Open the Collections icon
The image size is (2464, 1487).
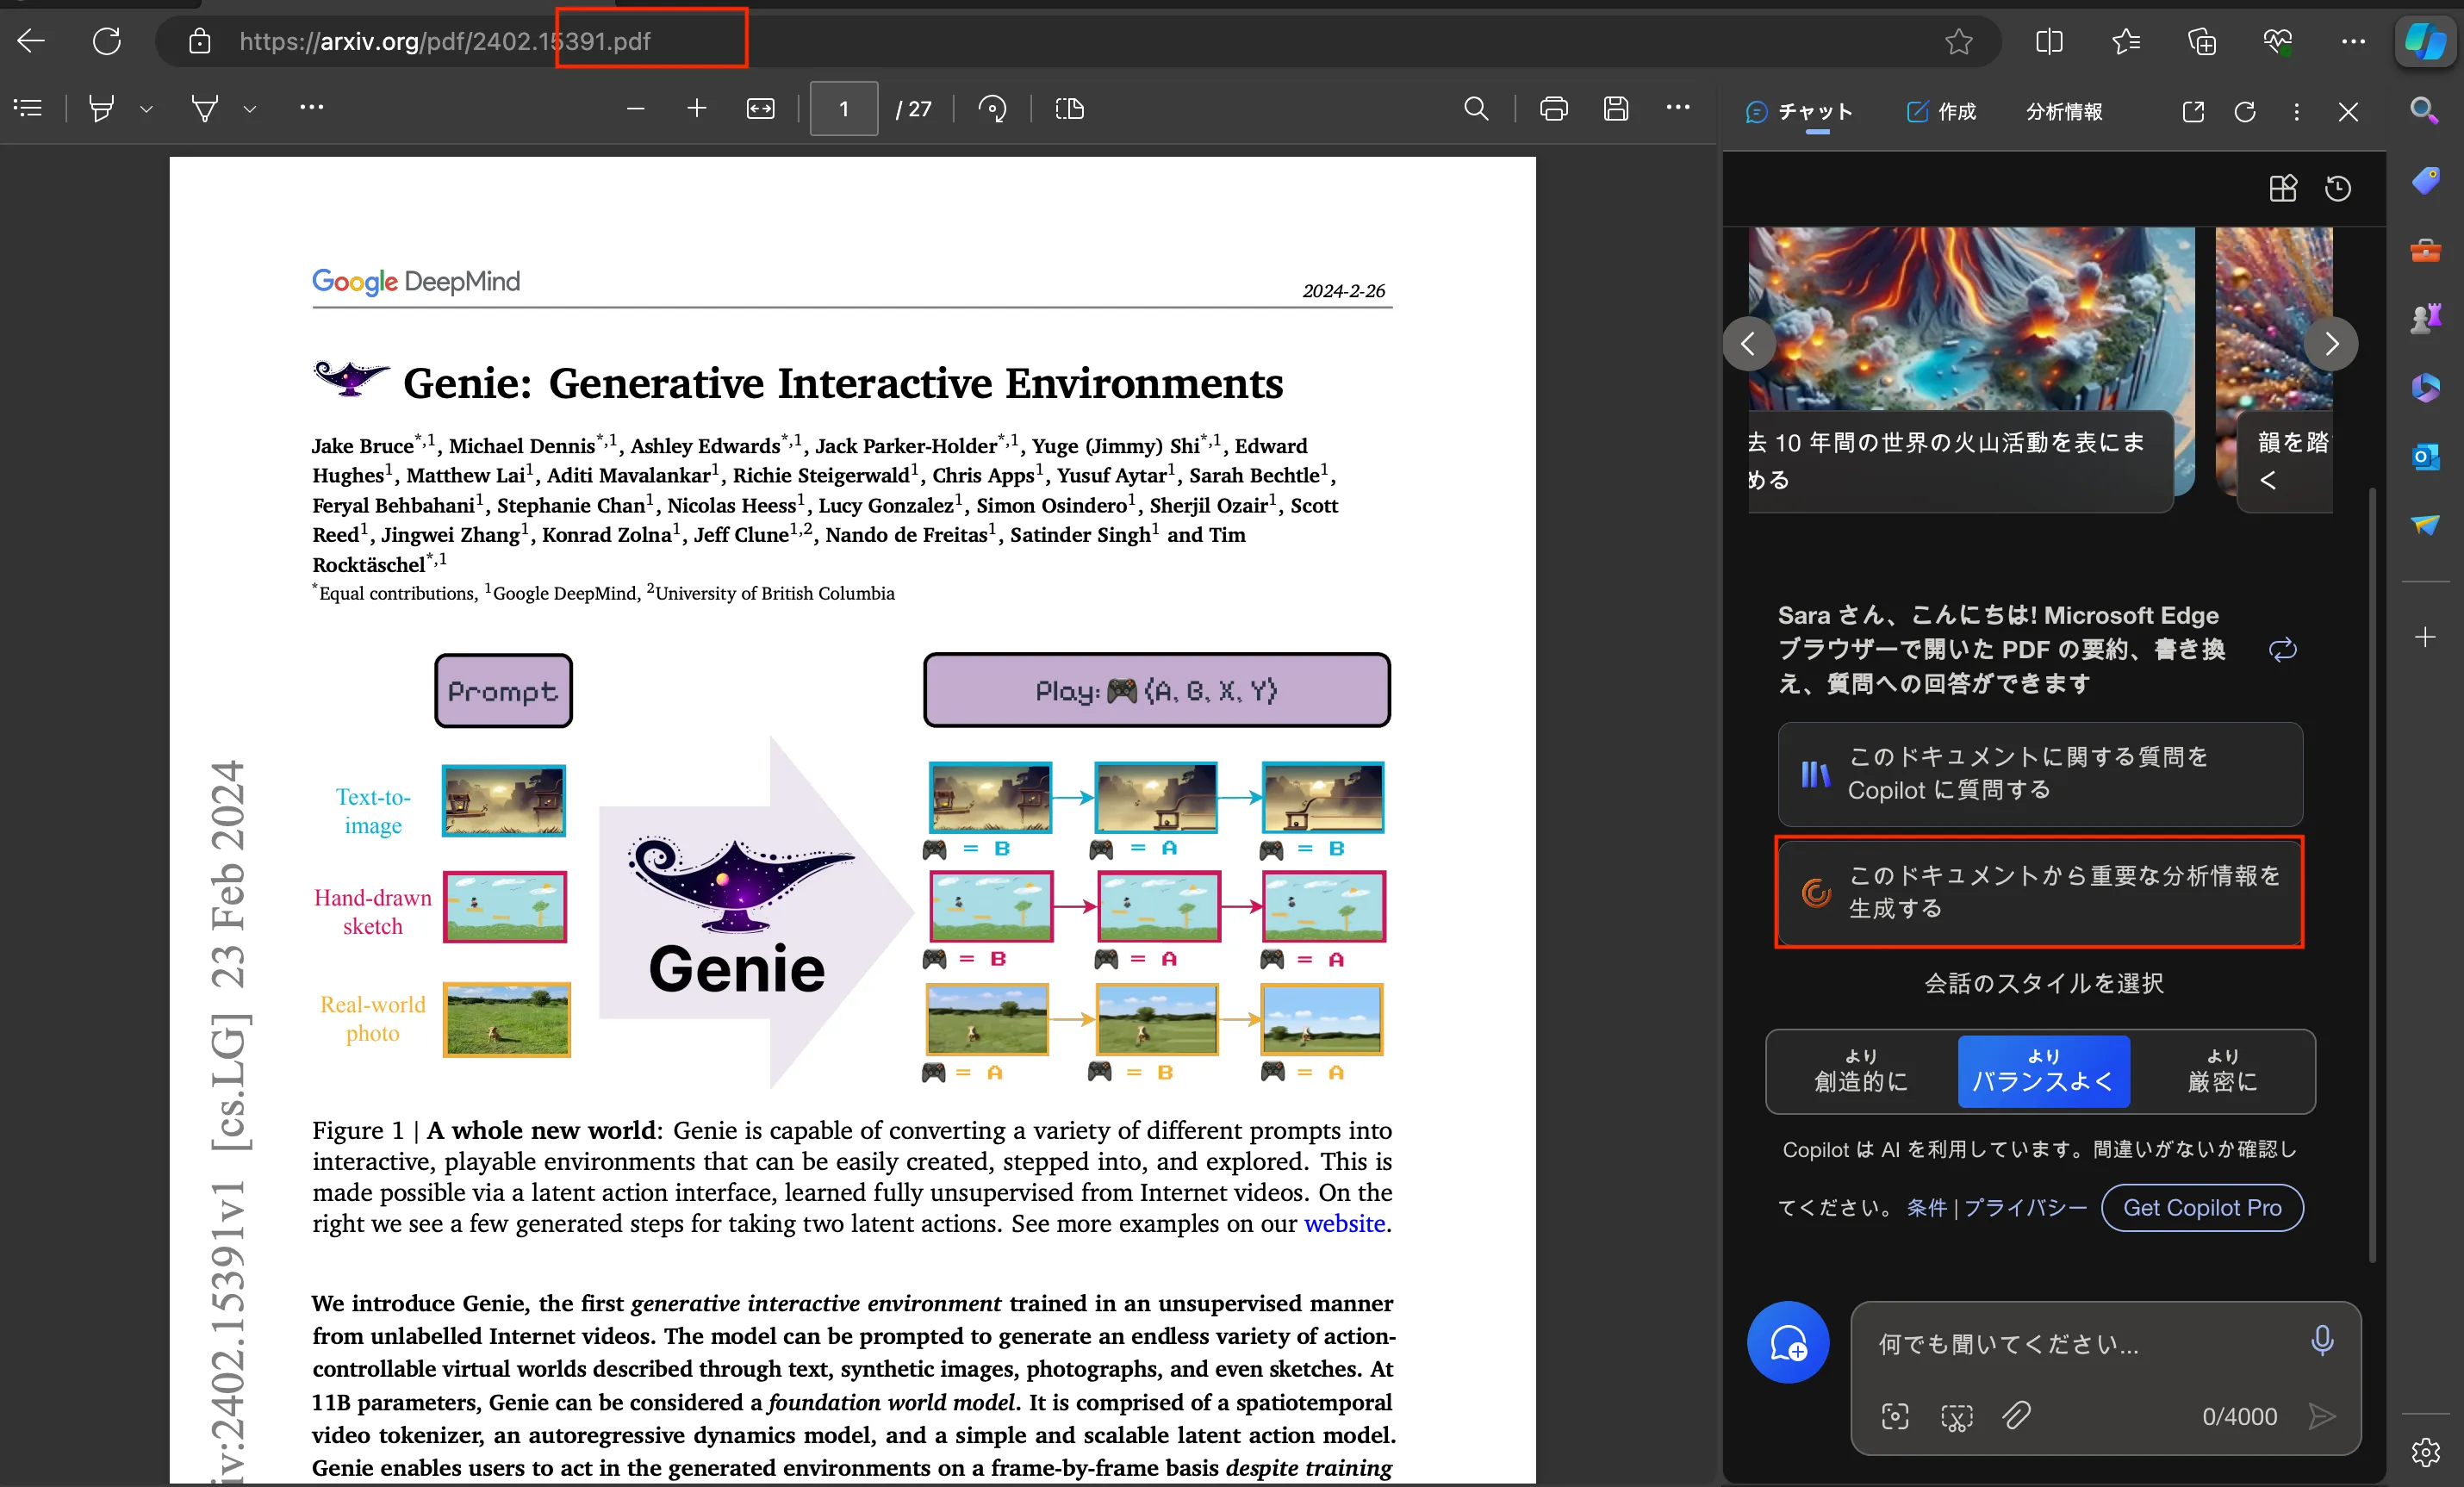[2202, 41]
